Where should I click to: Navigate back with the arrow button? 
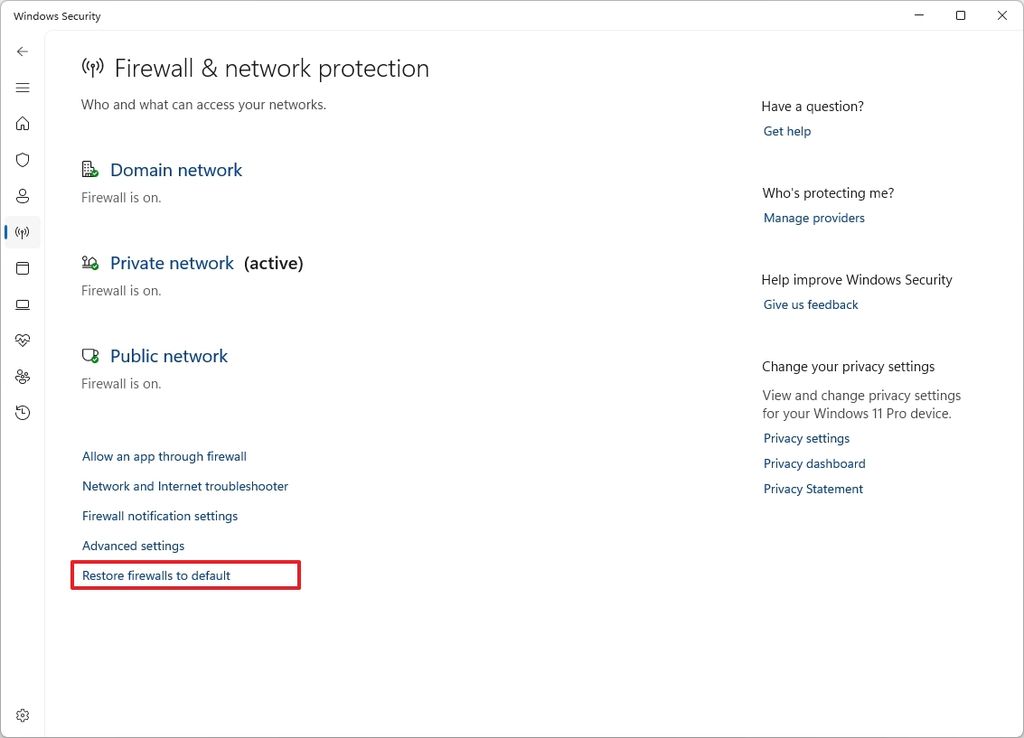(22, 51)
